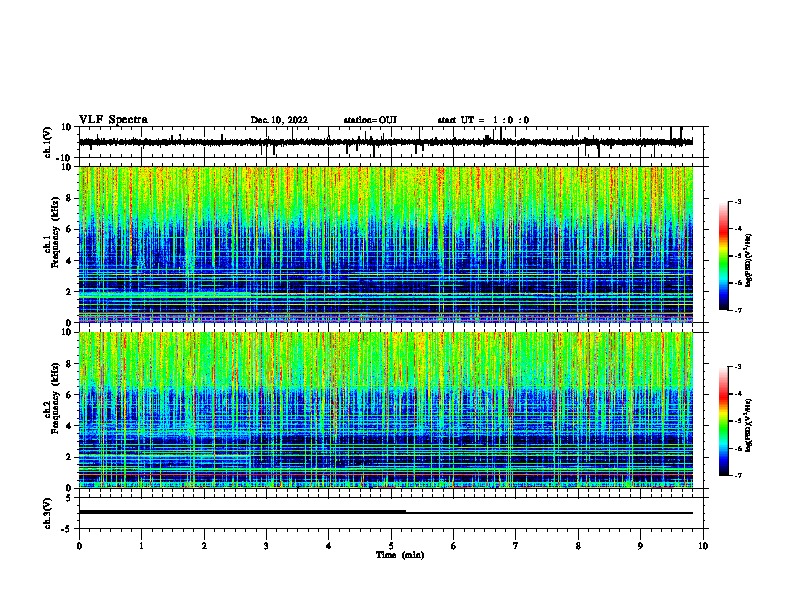Click the '4' kHz tick on ch.2 spectrogram
Screen dimensions: 792x612
click(x=69, y=426)
